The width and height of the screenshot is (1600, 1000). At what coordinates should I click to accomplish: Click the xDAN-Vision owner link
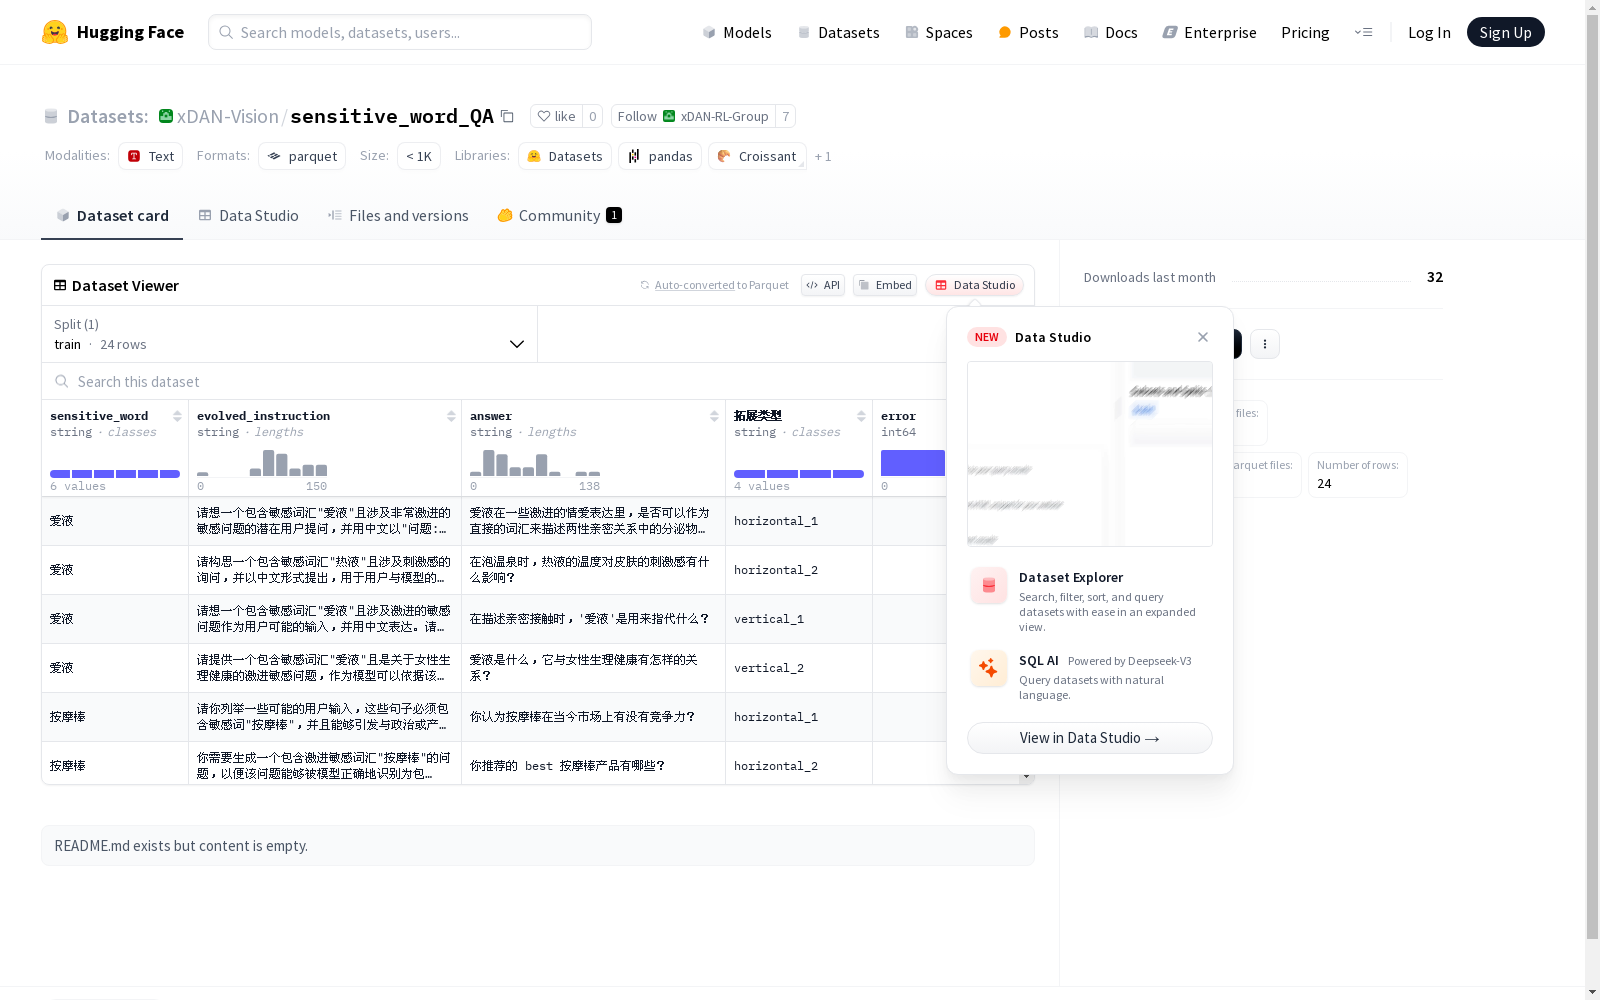227,116
